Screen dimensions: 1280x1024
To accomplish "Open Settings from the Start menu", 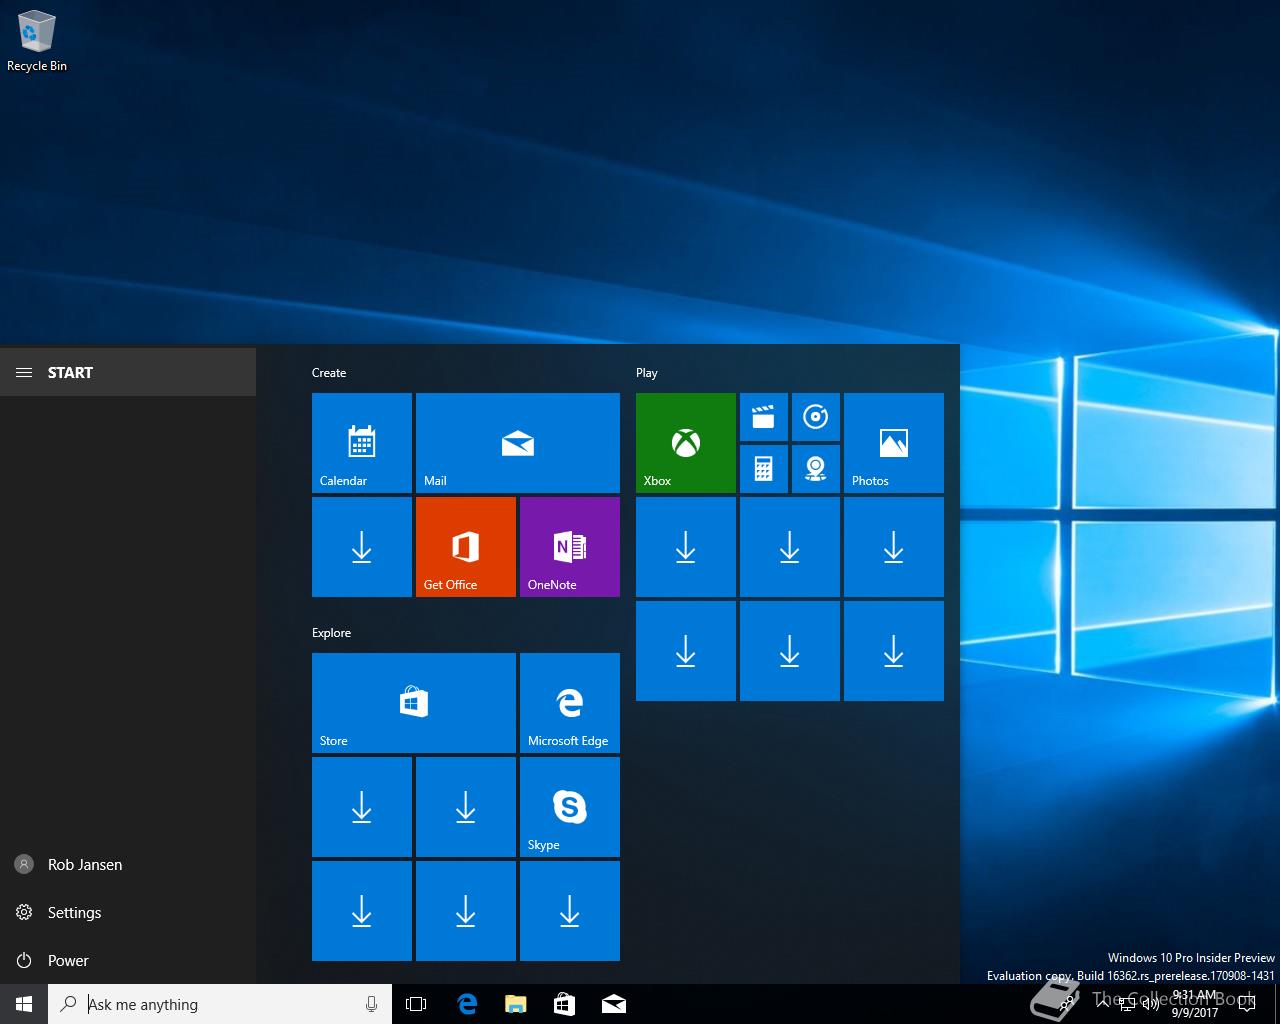I will (128, 912).
